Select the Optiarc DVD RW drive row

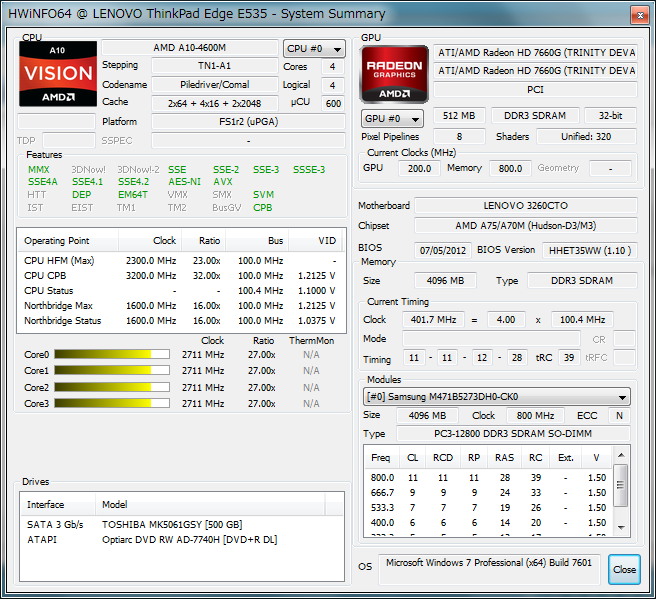(150, 539)
